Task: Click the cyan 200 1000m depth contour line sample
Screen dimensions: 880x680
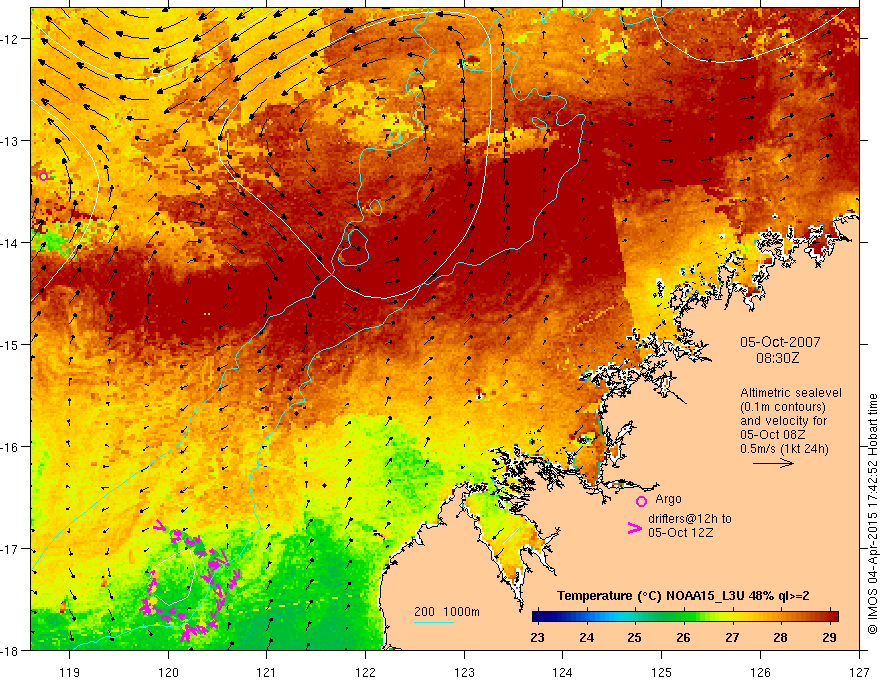Action: [x=434, y=622]
